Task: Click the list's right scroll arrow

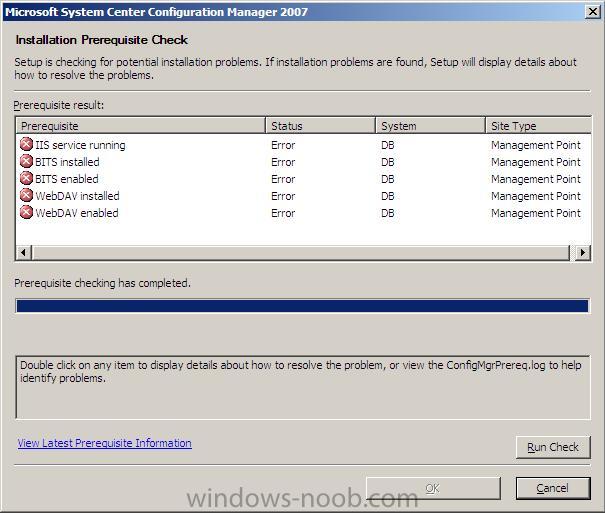Action: pos(583,253)
